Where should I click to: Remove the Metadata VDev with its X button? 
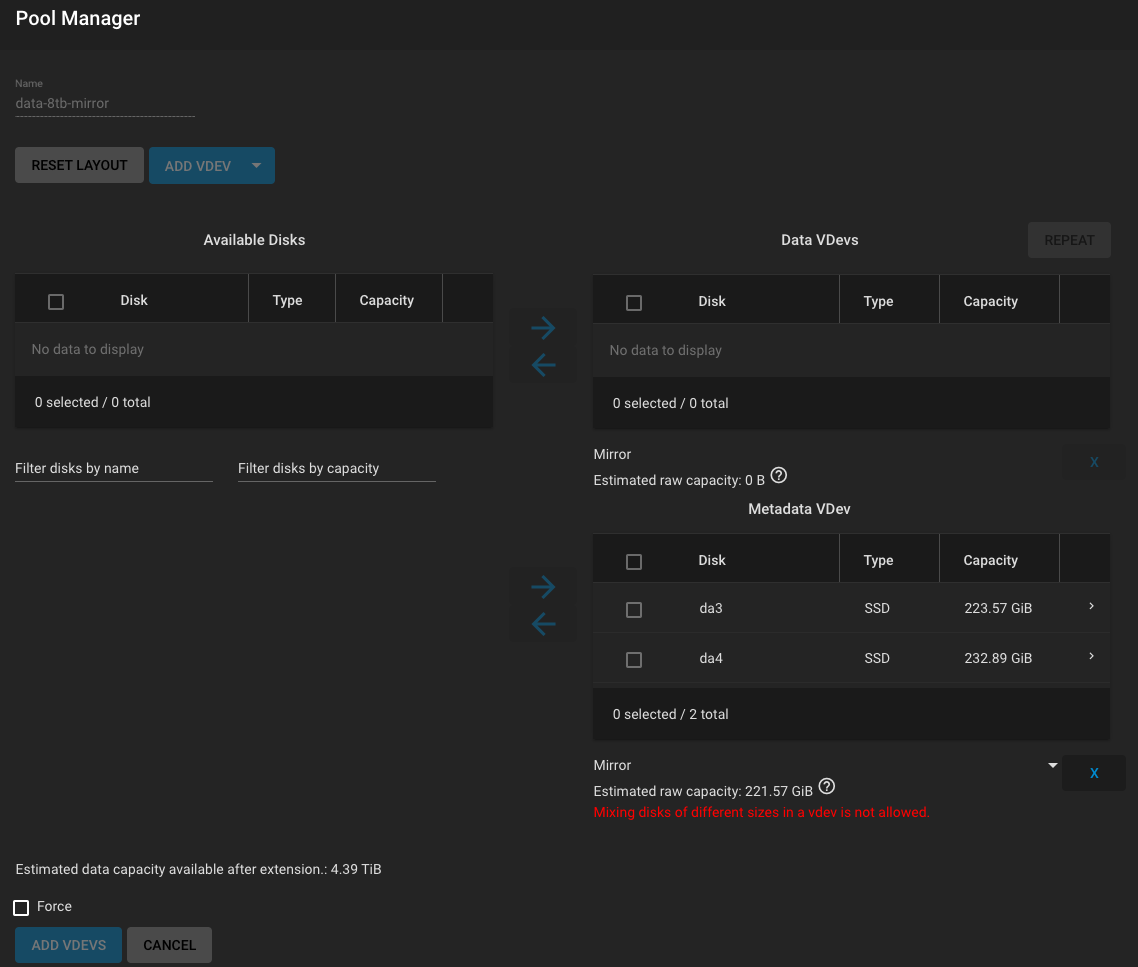tap(1094, 773)
